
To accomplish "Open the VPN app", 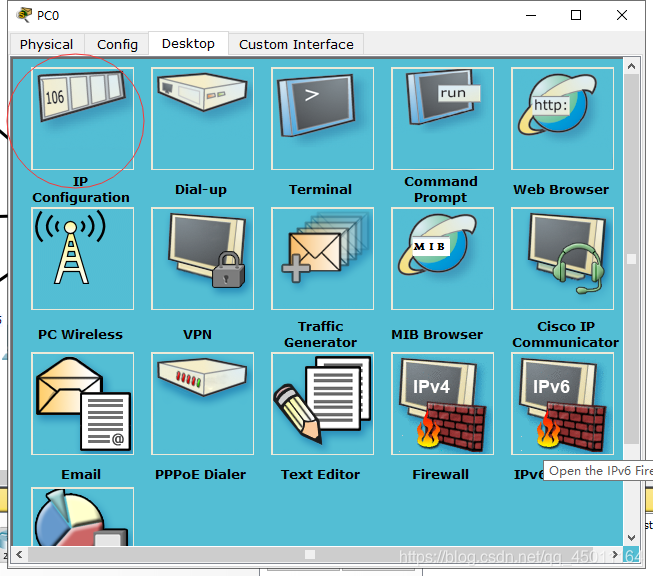I will point(202,259).
